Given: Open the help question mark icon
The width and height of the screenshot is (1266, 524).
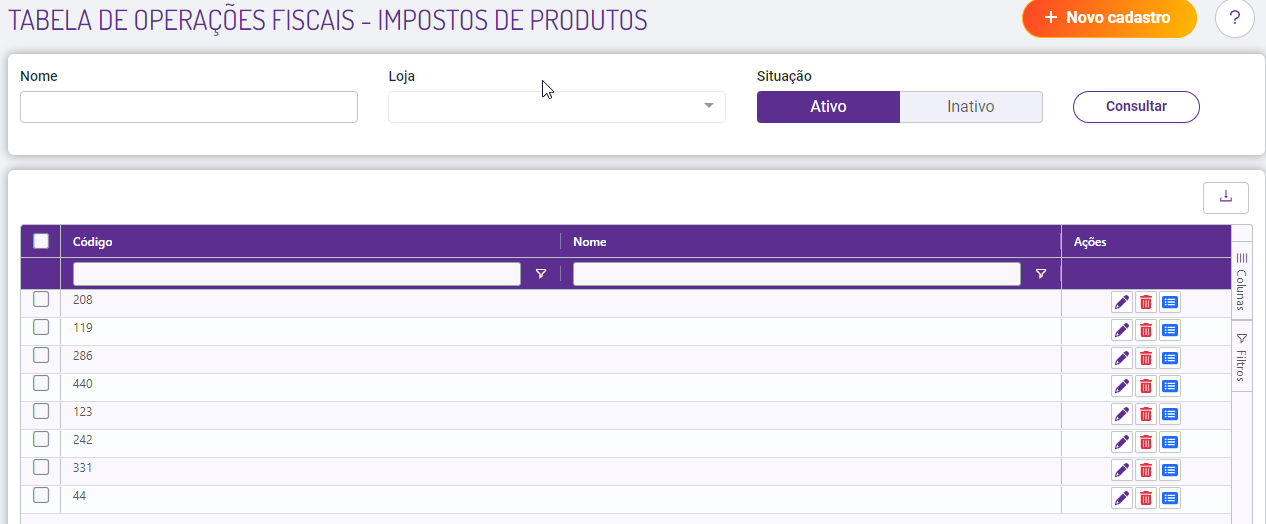Looking at the screenshot, I should [x=1234, y=19].
